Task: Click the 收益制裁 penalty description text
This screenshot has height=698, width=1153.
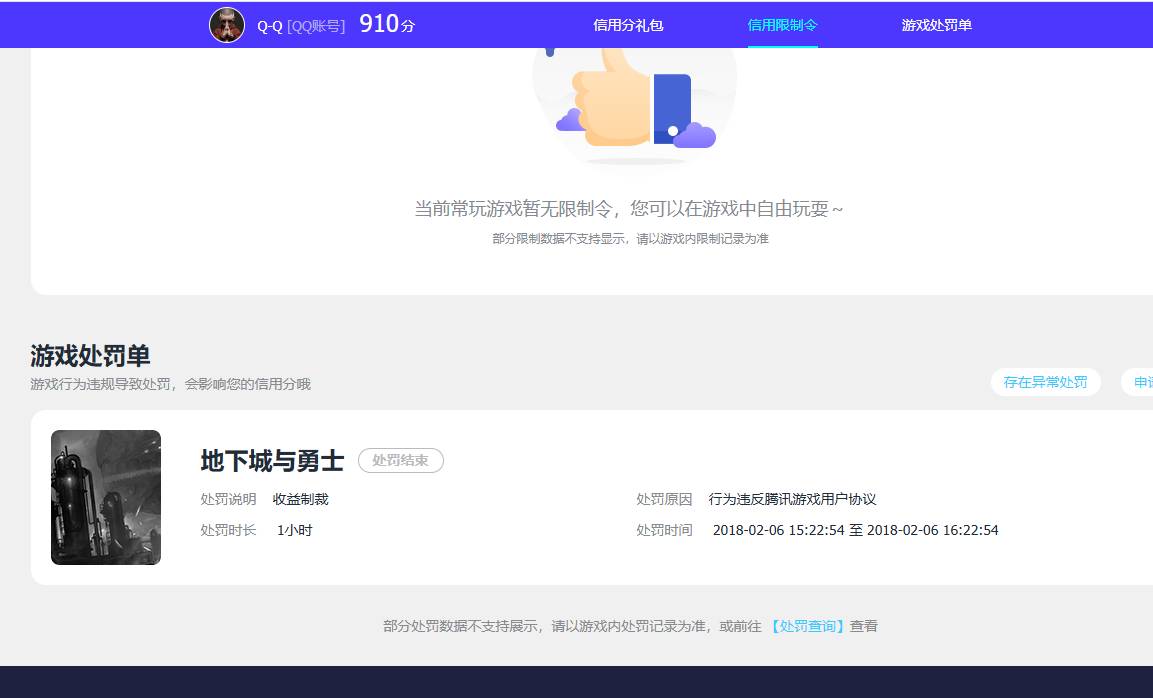Action: click(303, 499)
